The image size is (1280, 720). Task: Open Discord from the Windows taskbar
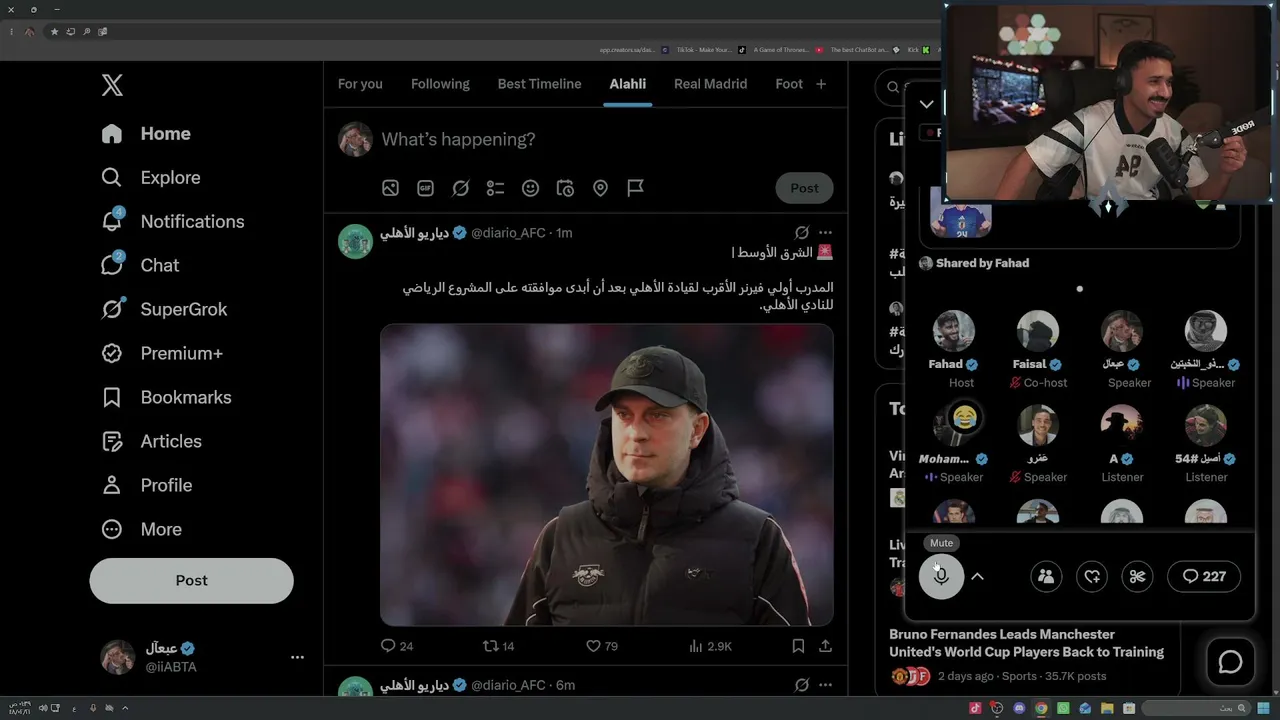coord(1019,708)
